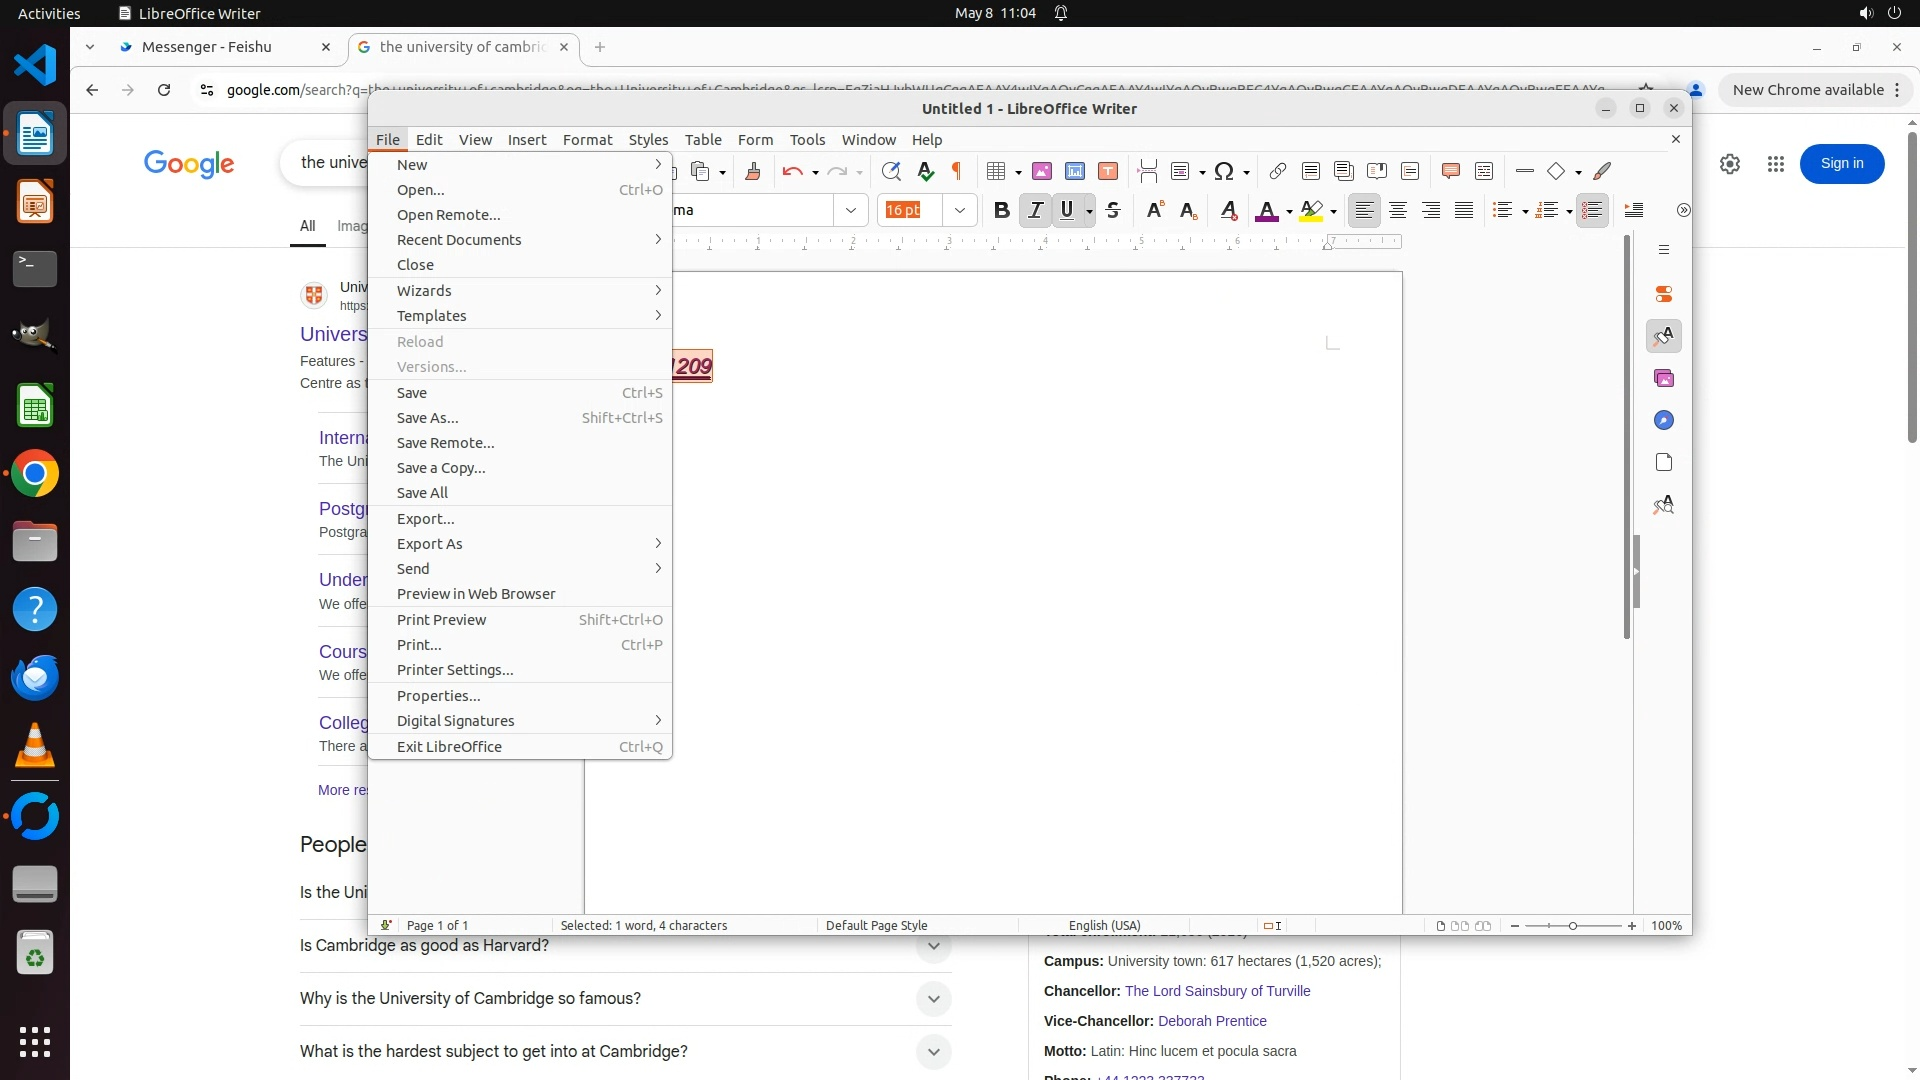
Task: Click the Google Sign in button
Action: [1841, 163]
